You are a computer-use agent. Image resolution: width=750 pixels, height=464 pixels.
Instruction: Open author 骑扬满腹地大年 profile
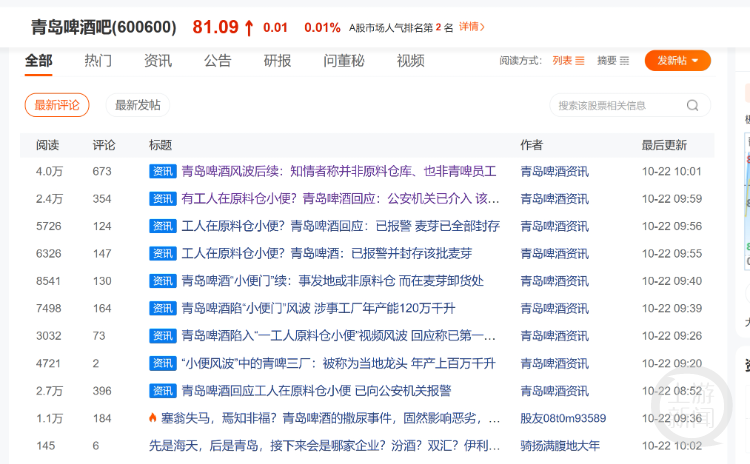tap(560, 445)
